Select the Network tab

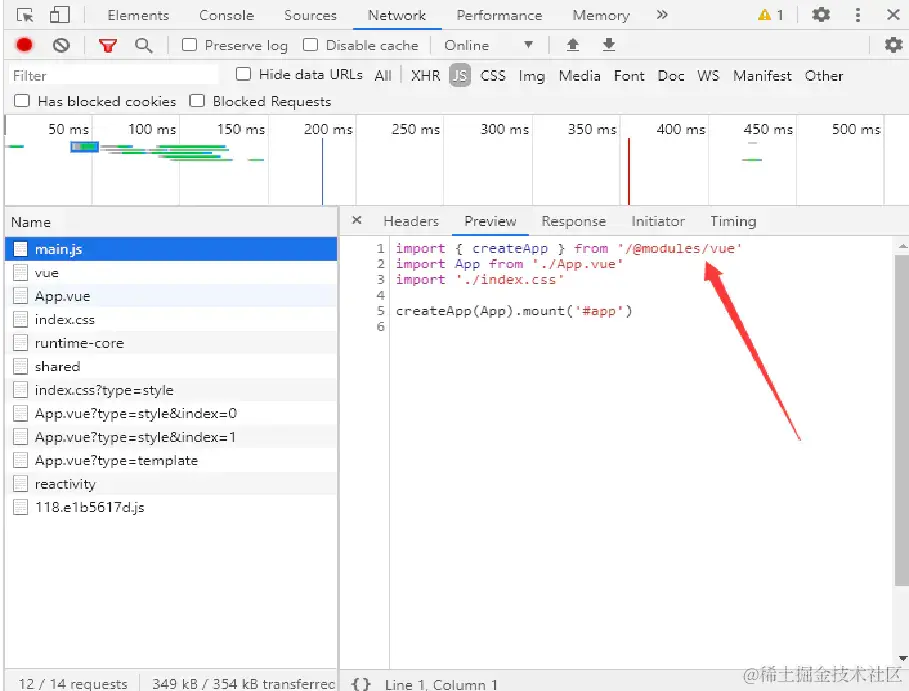tap(397, 15)
